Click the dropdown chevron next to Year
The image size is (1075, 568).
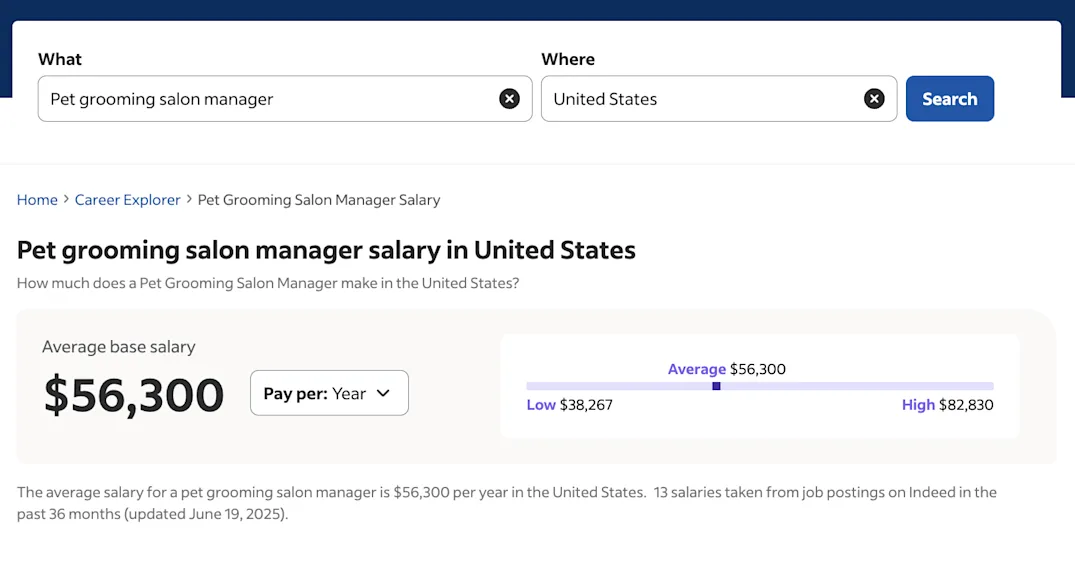[x=383, y=393]
